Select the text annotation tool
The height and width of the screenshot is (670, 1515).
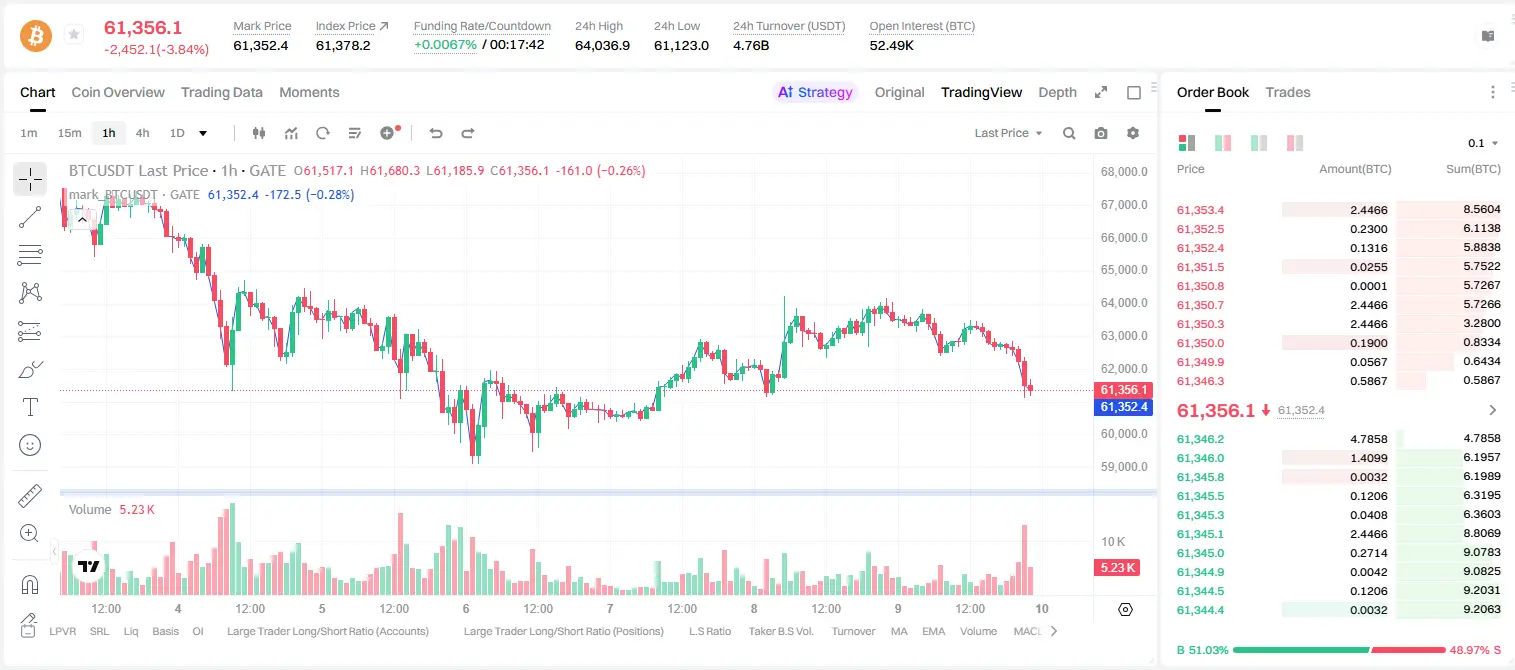[30, 407]
